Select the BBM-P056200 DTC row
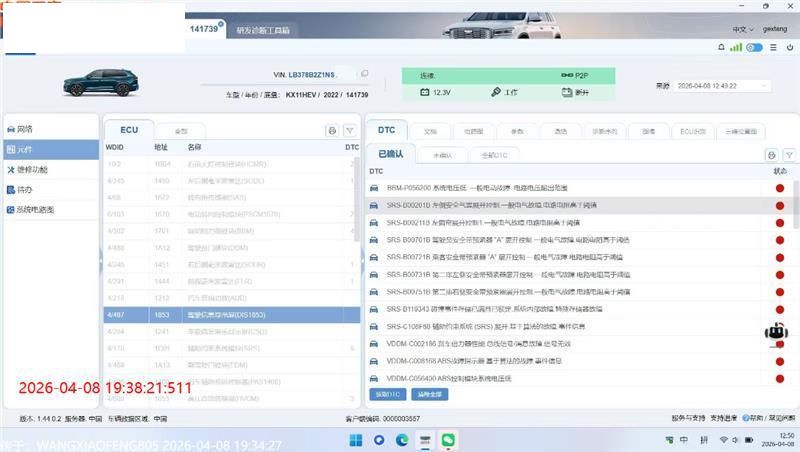Viewport: 800px width, 452px height. point(570,187)
